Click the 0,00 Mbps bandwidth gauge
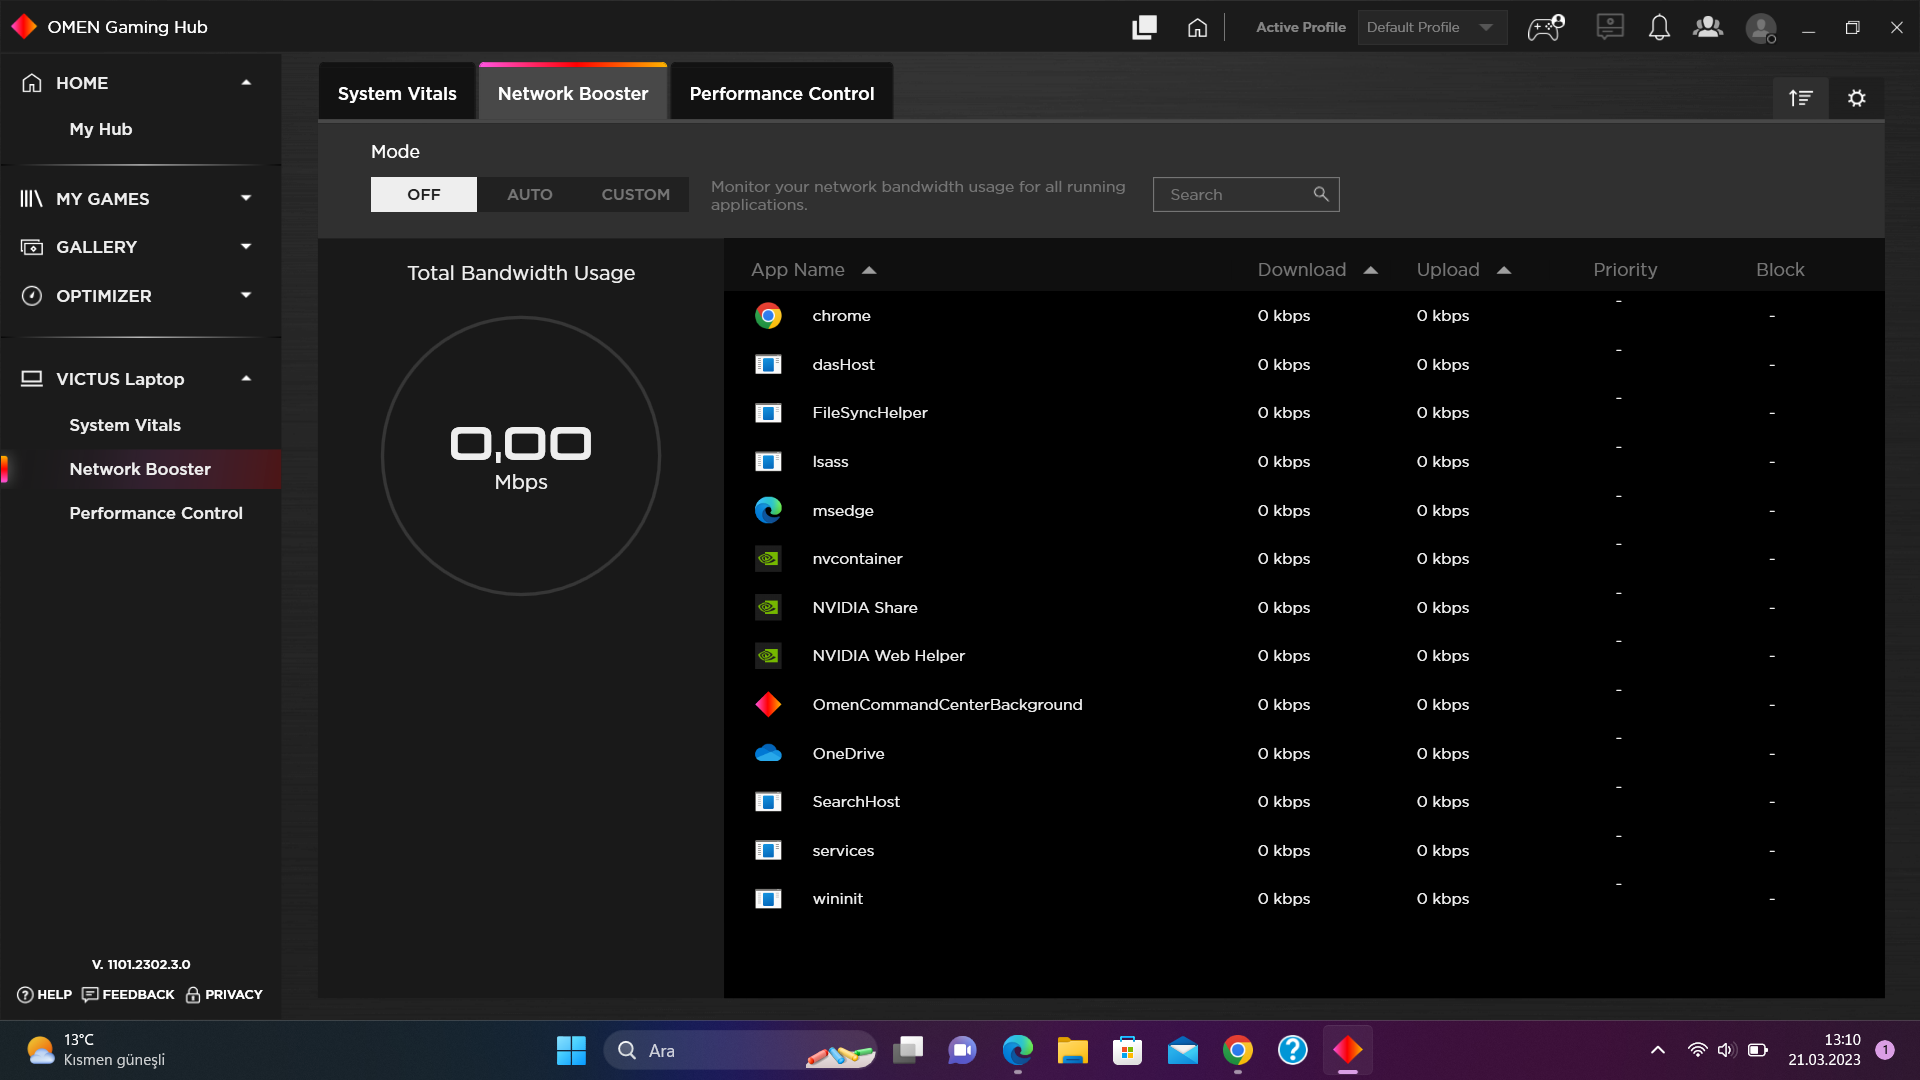 click(x=521, y=456)
